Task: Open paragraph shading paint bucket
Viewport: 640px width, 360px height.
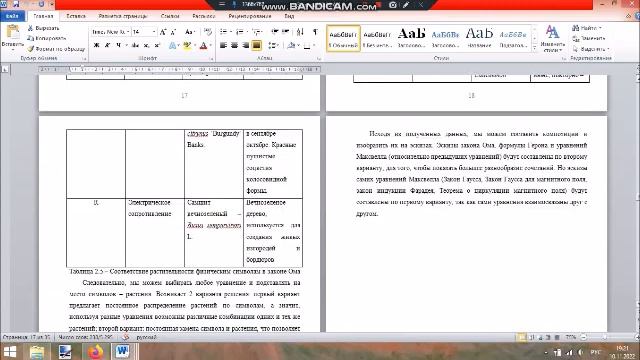Action: coord(291,45)
